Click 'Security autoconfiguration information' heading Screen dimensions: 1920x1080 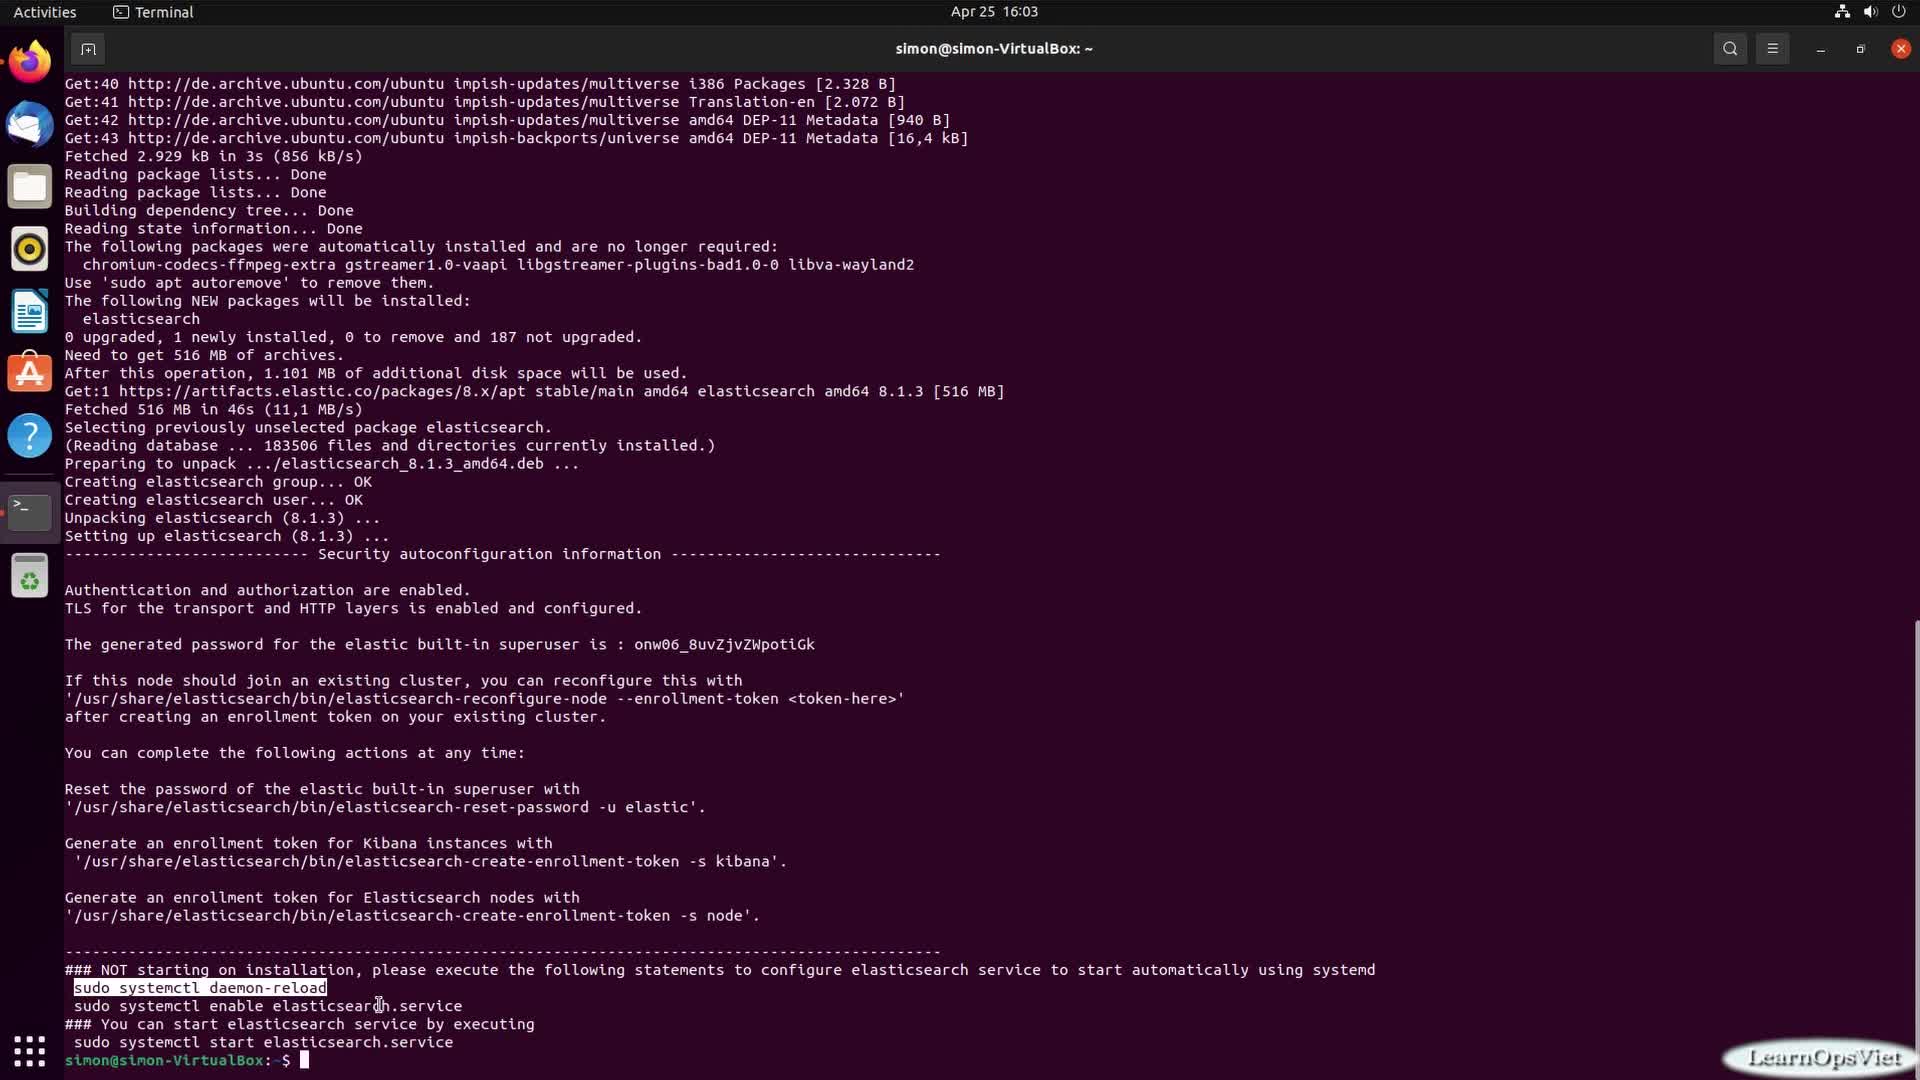coord(489,554)
